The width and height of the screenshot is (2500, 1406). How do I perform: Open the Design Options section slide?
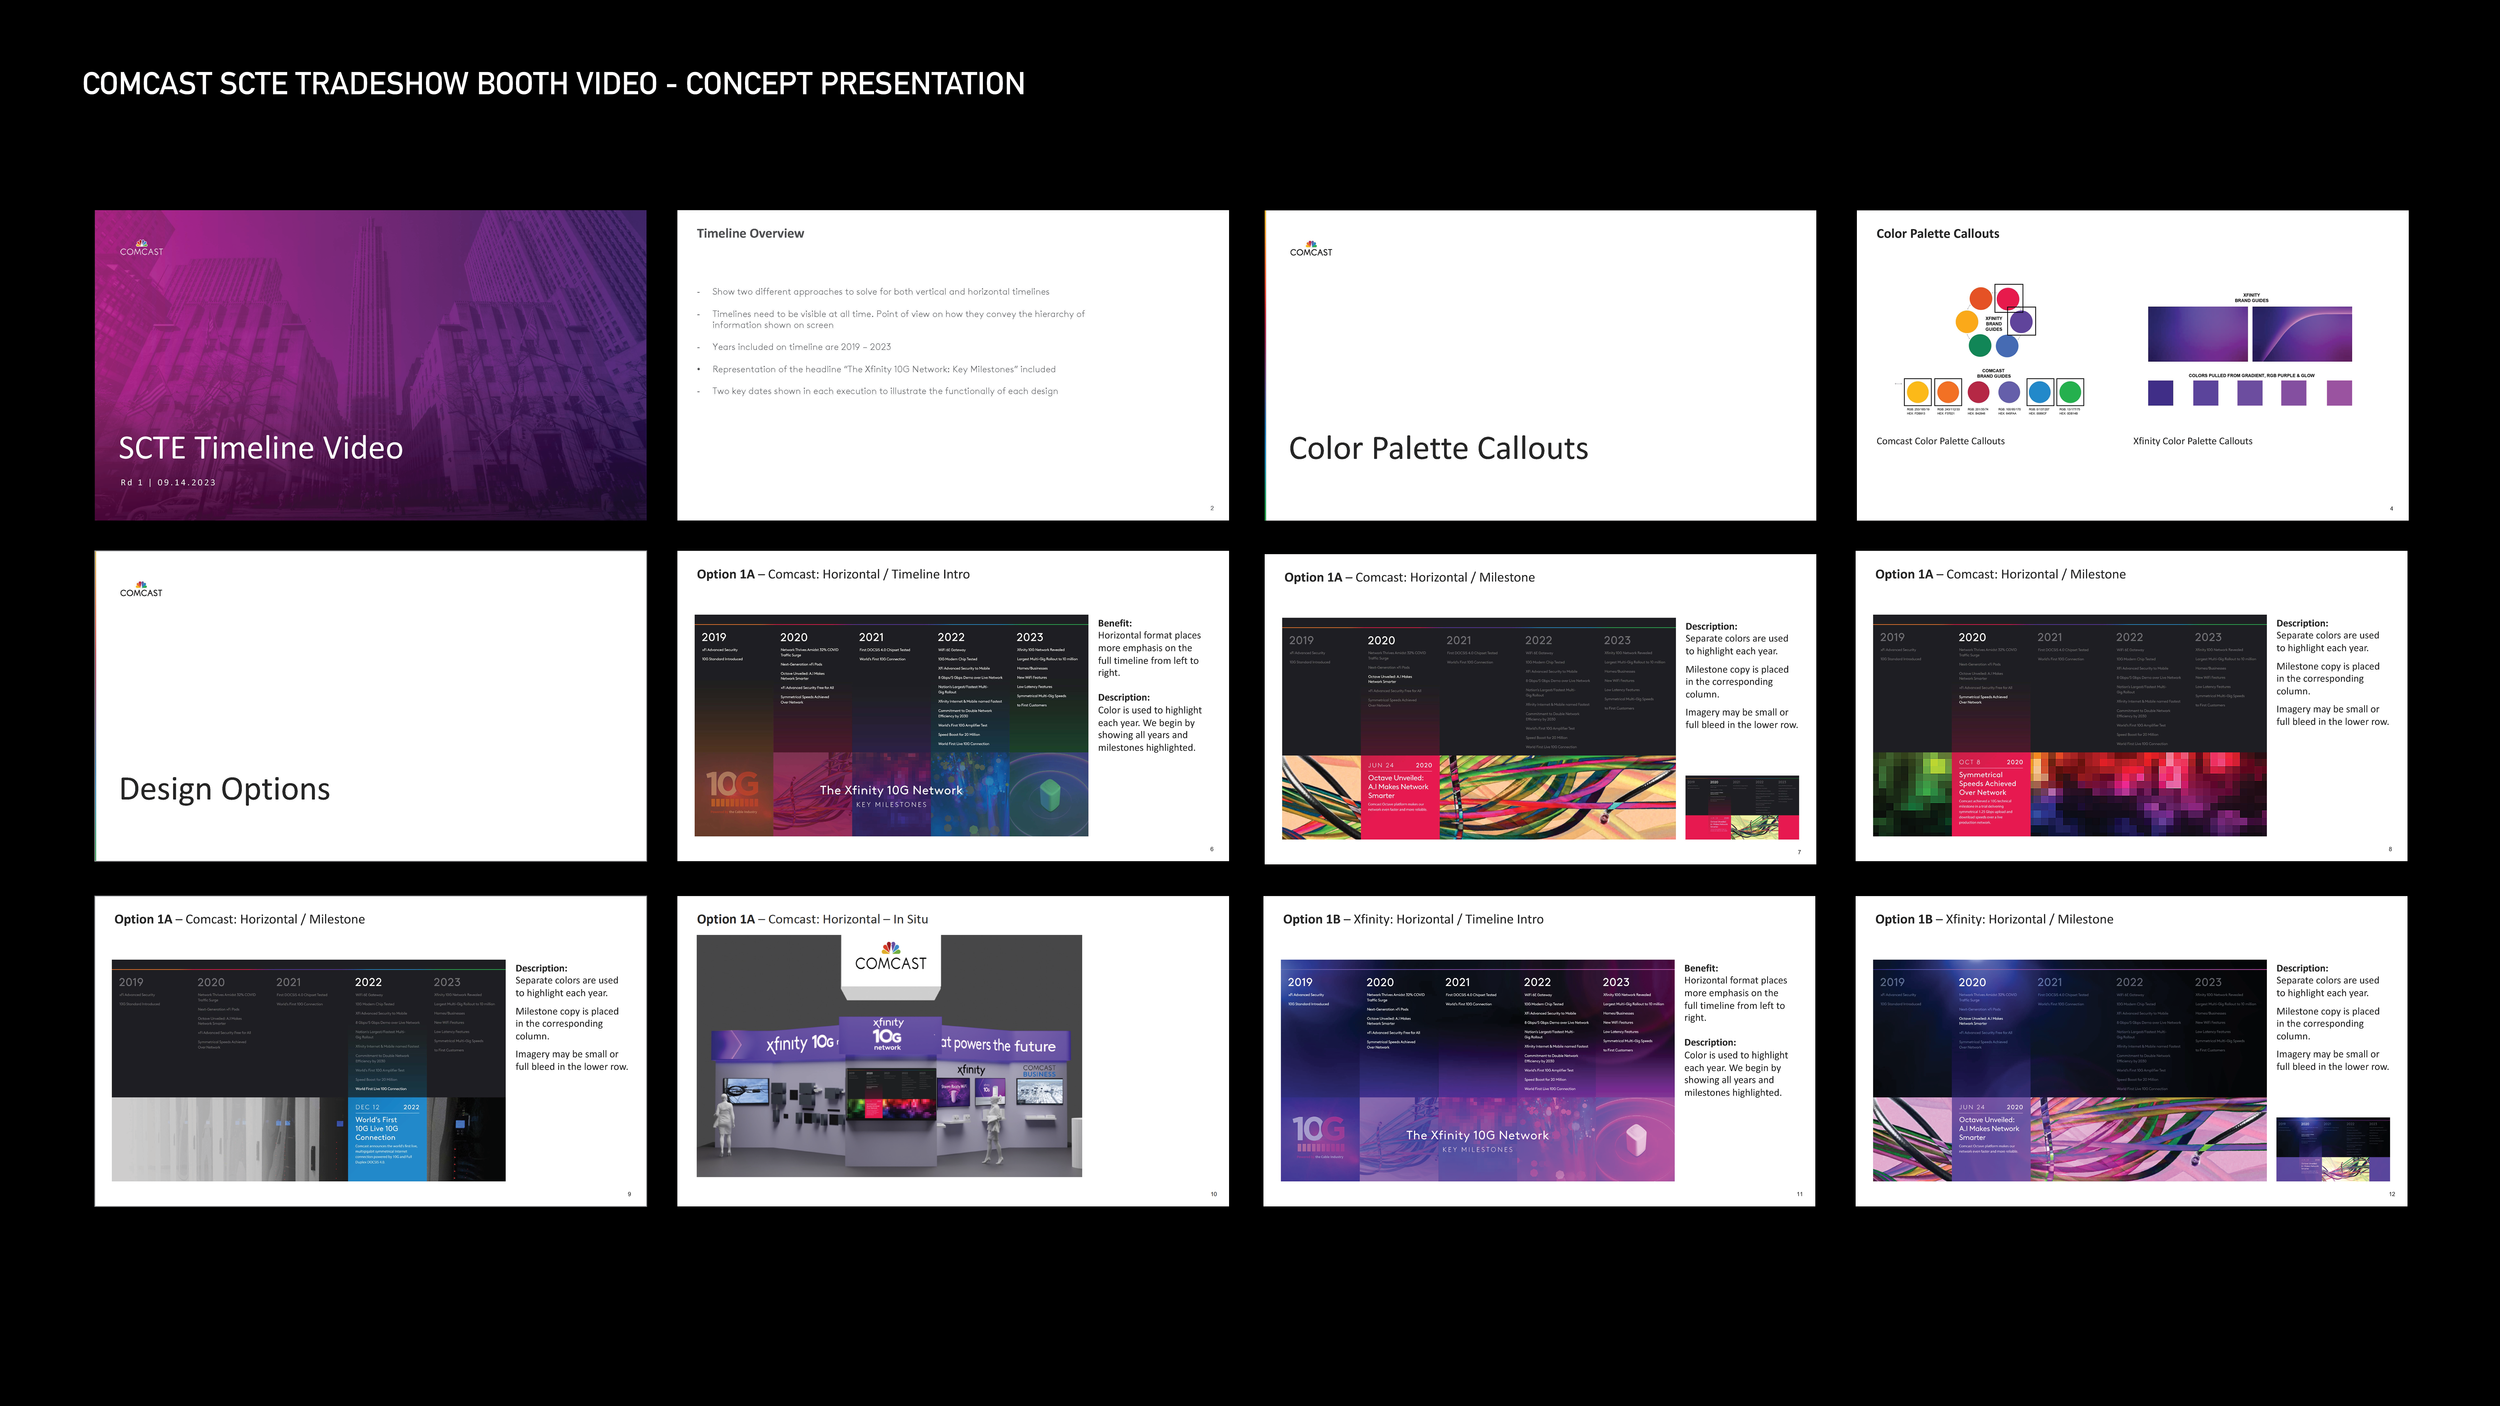click(x=370, y=706)
